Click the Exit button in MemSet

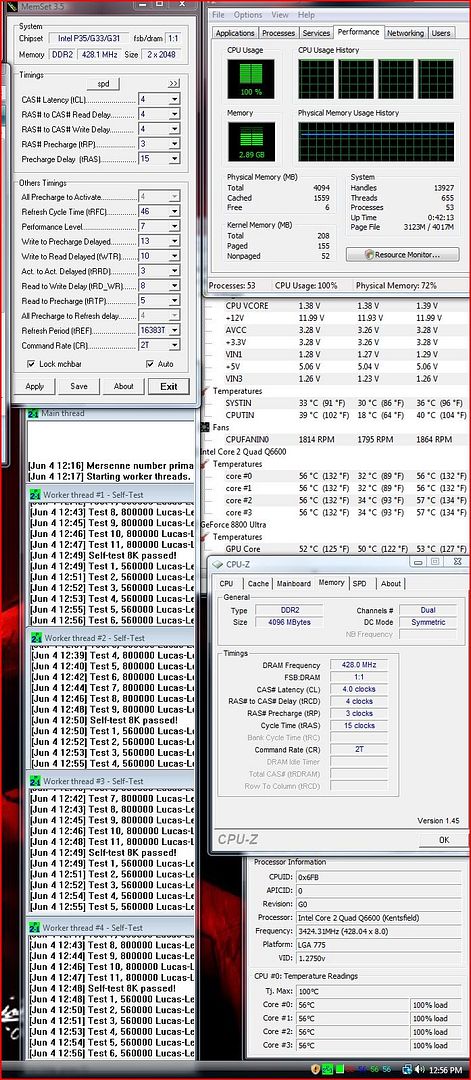169,386
